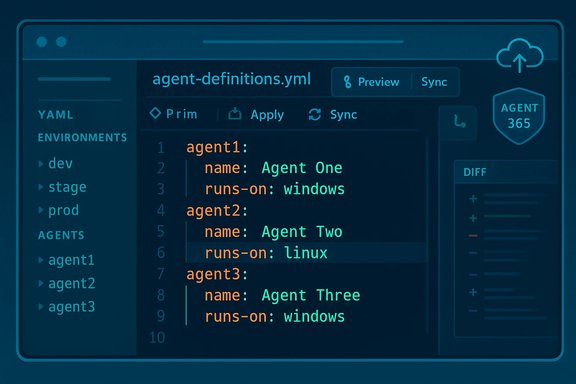Click windows value on line 3
Viewport: 576px width, 384px height.
click(314, 189)
